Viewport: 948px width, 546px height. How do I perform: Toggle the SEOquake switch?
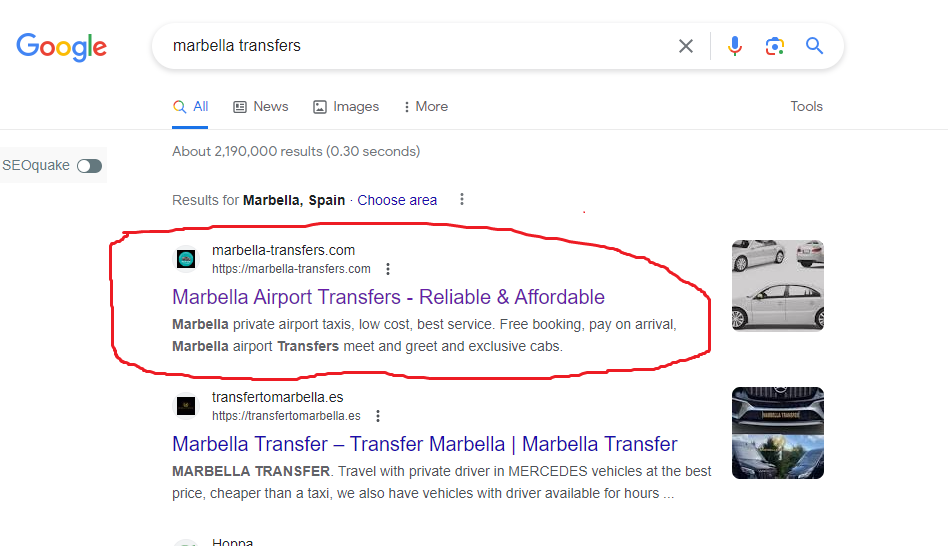[x=89, y=166]
